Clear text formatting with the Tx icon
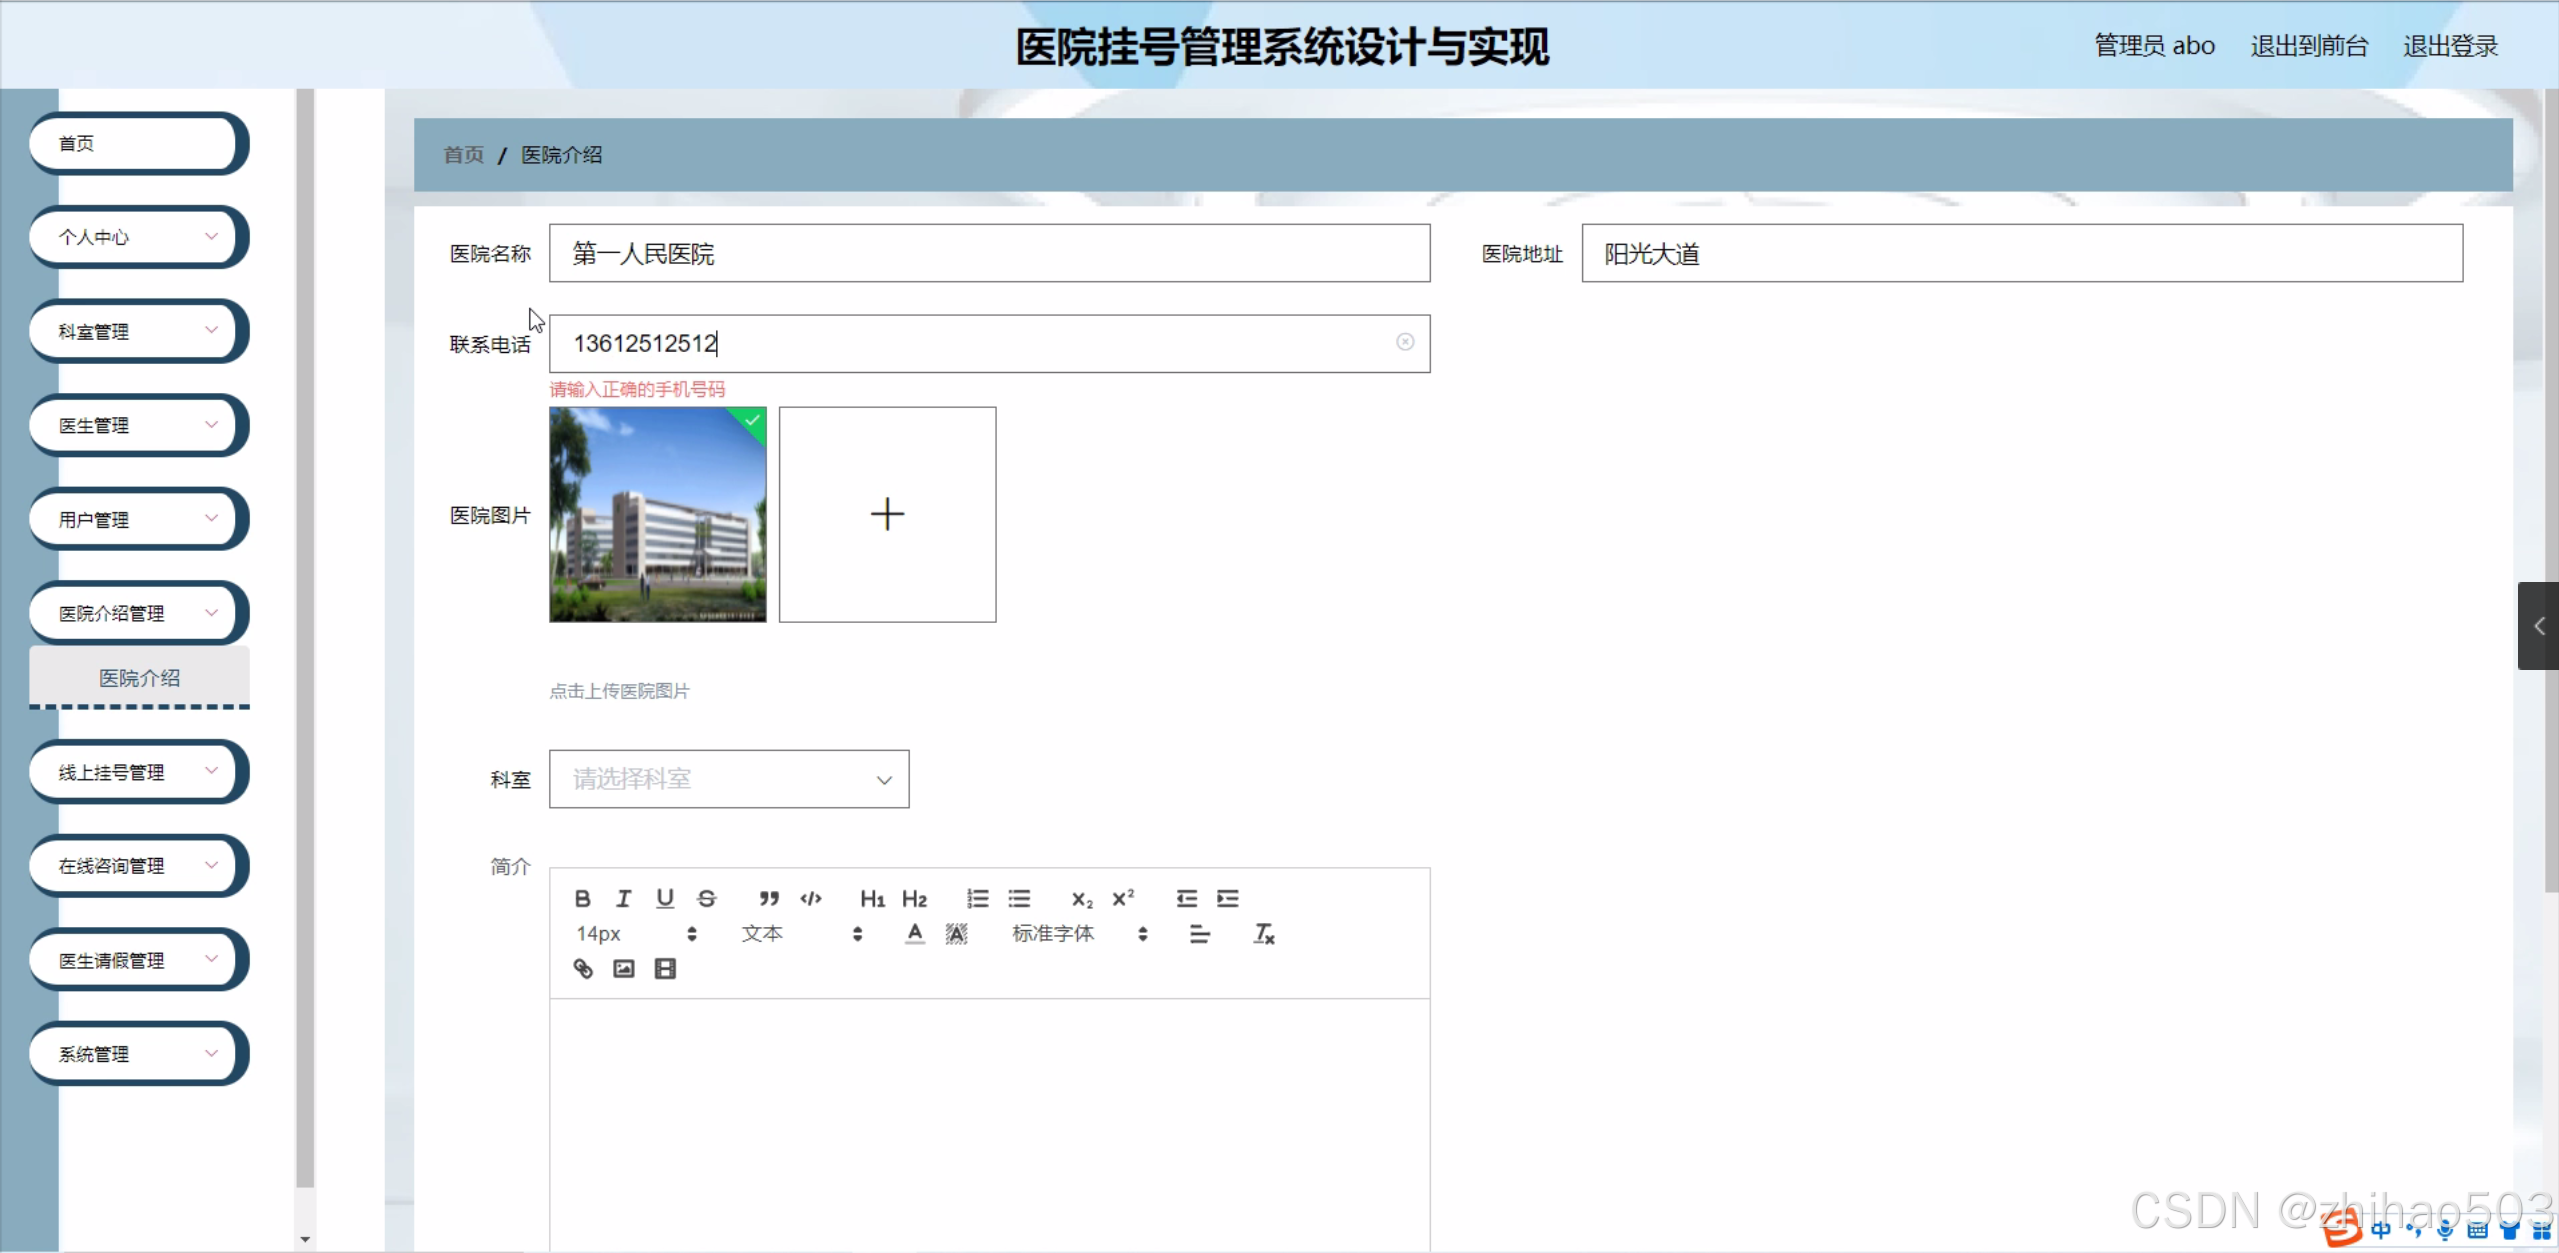Viewport: 2559px width, 1253px height. [1262, 934]
